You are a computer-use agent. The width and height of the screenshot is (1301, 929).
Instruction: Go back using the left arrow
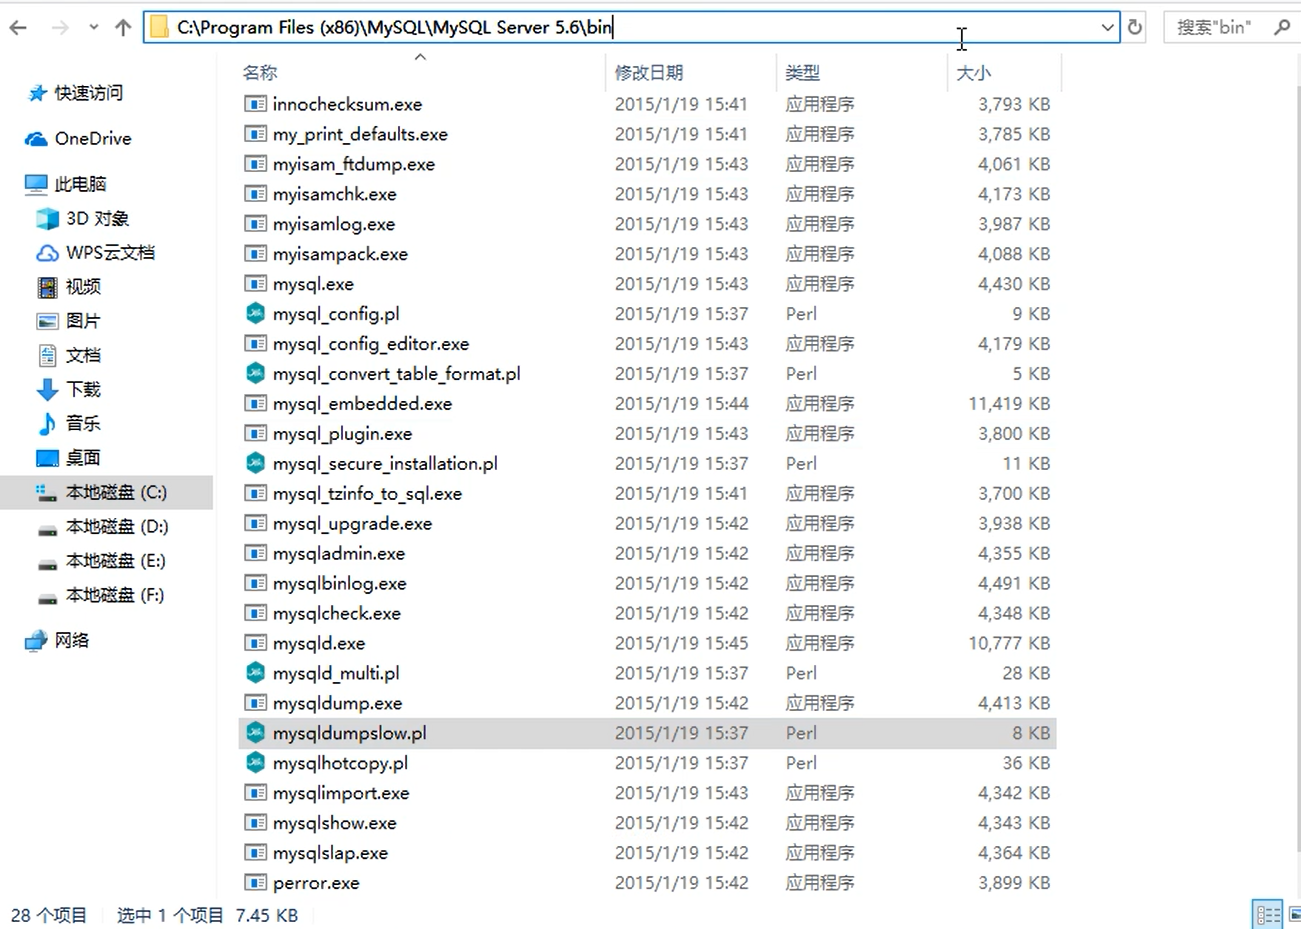point(18,28)
